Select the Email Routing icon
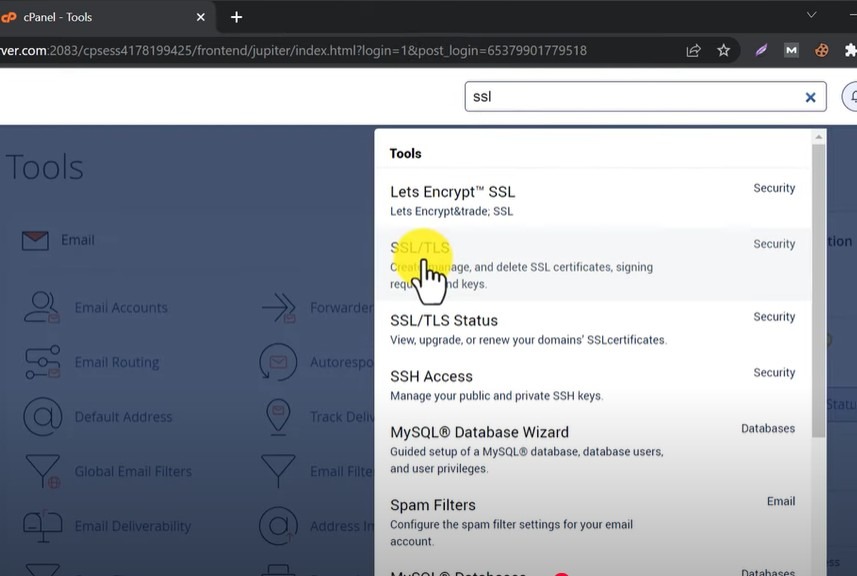The height and width of the screenshot is (576, 857). click(41, 362)
